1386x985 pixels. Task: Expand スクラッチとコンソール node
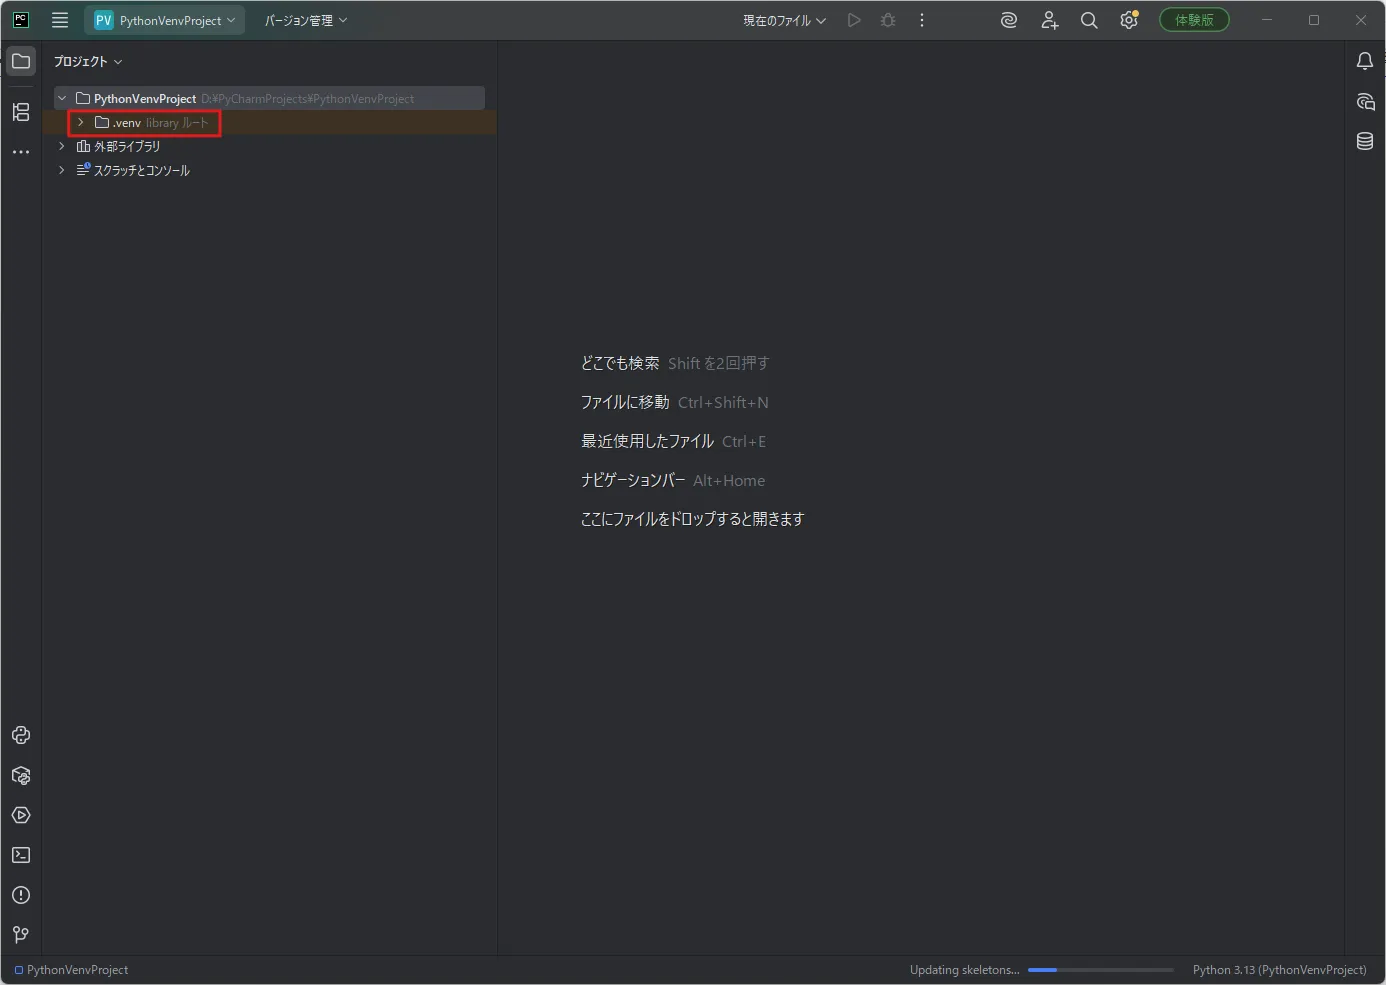62,170
